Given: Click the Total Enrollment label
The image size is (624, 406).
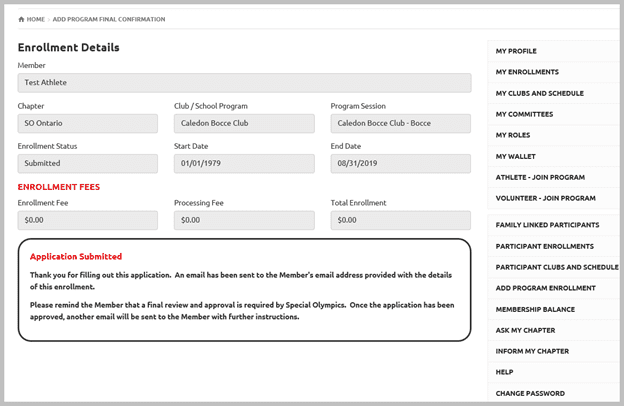Looking at the screenshot, I should [359, 203].
